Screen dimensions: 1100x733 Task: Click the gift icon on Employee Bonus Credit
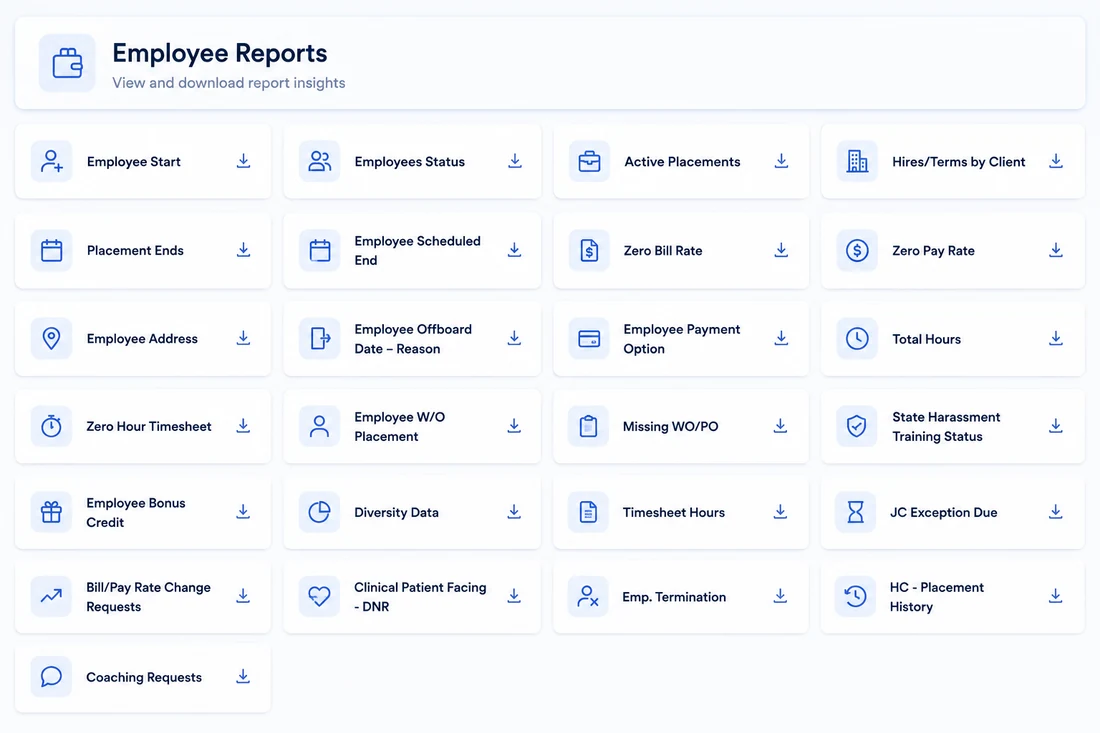[51, 512]
